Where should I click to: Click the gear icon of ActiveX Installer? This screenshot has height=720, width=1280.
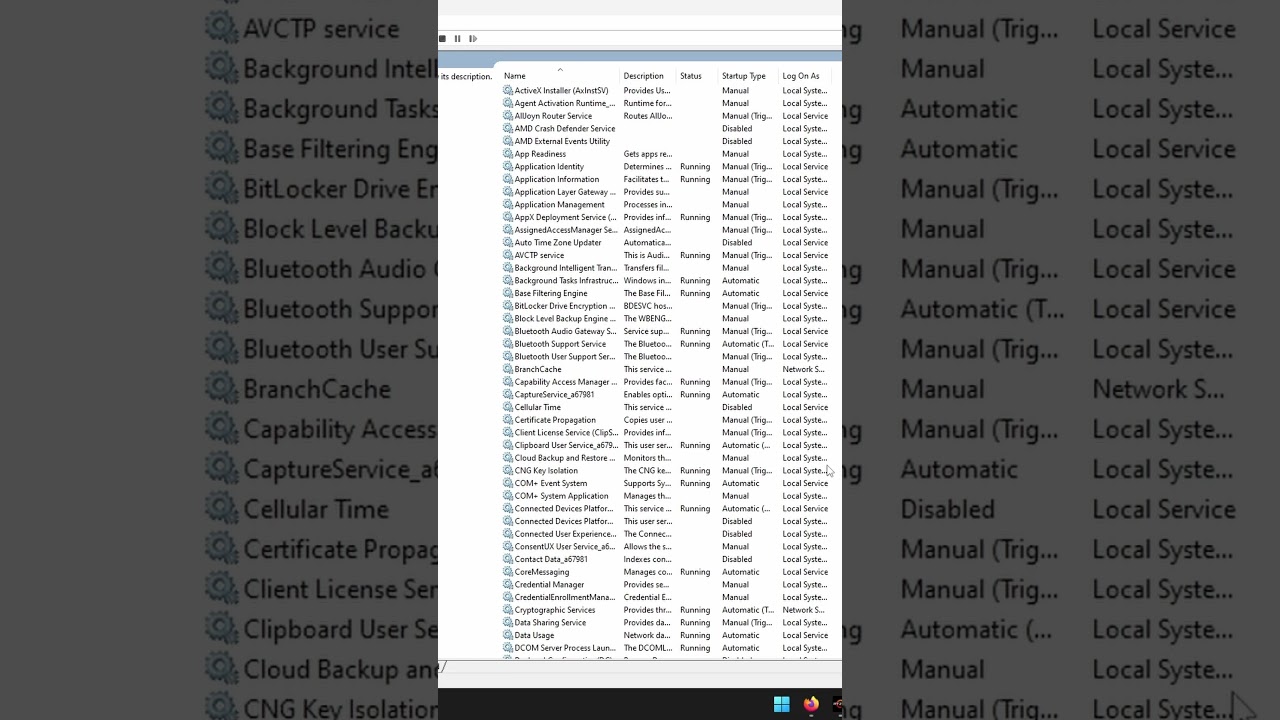(508, 91)
